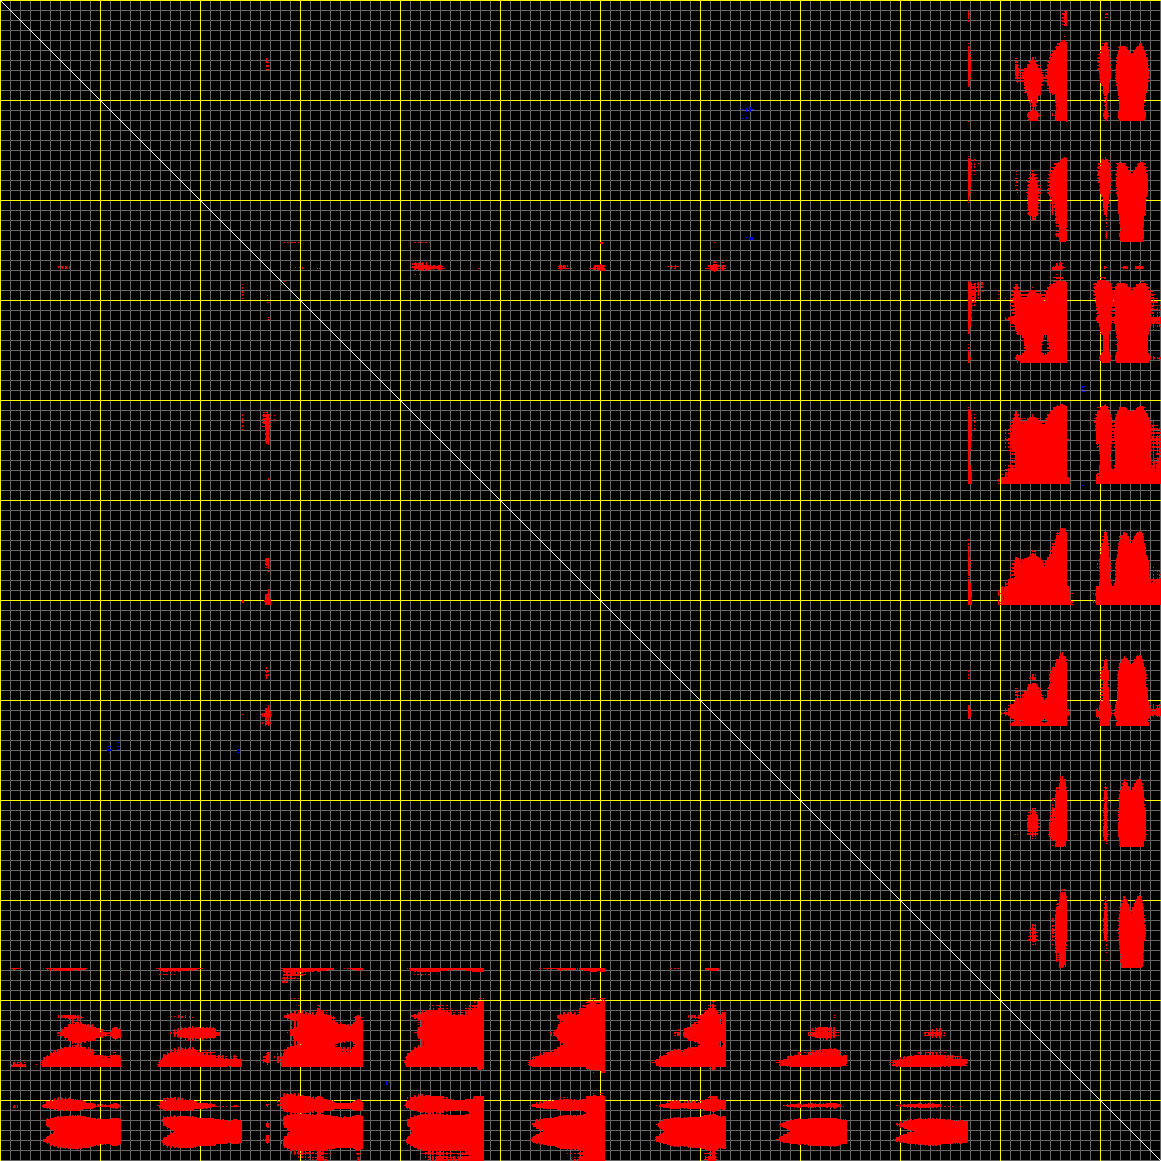
Task: Select the thin red streak above bottom-left clusters
Action: click(66, 969)
